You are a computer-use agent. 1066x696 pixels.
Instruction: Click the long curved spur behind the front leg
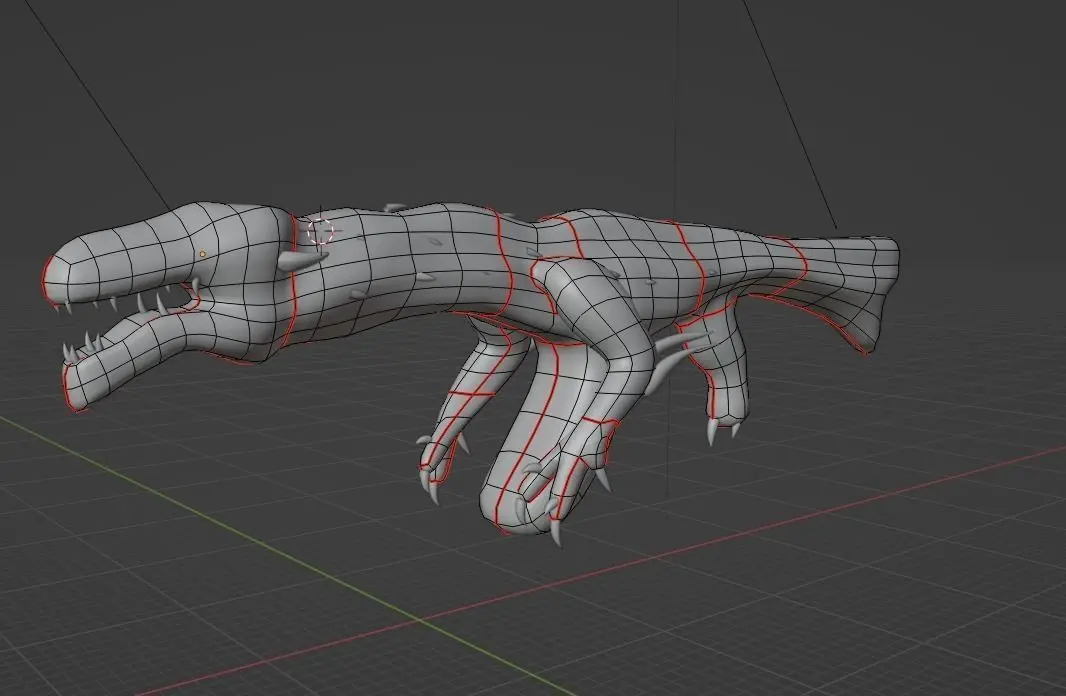(670, 358)
